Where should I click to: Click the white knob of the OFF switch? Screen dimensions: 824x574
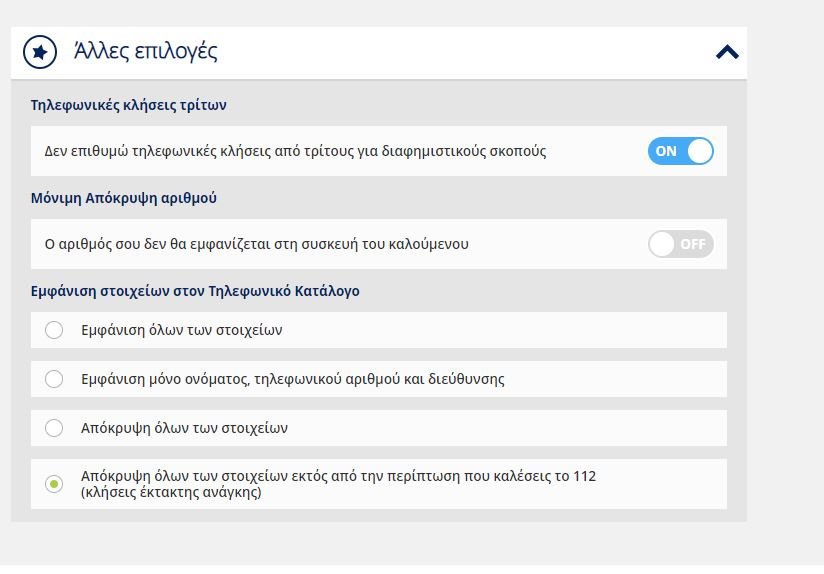(x=661, y=244)
